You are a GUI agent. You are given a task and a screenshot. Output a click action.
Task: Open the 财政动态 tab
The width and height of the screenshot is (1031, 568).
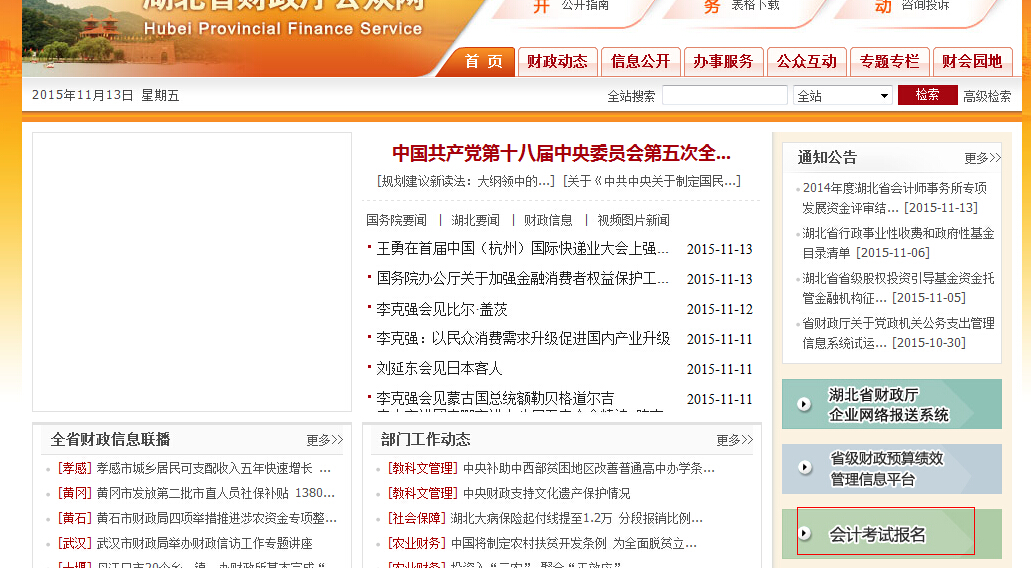(x=558, y=62)
